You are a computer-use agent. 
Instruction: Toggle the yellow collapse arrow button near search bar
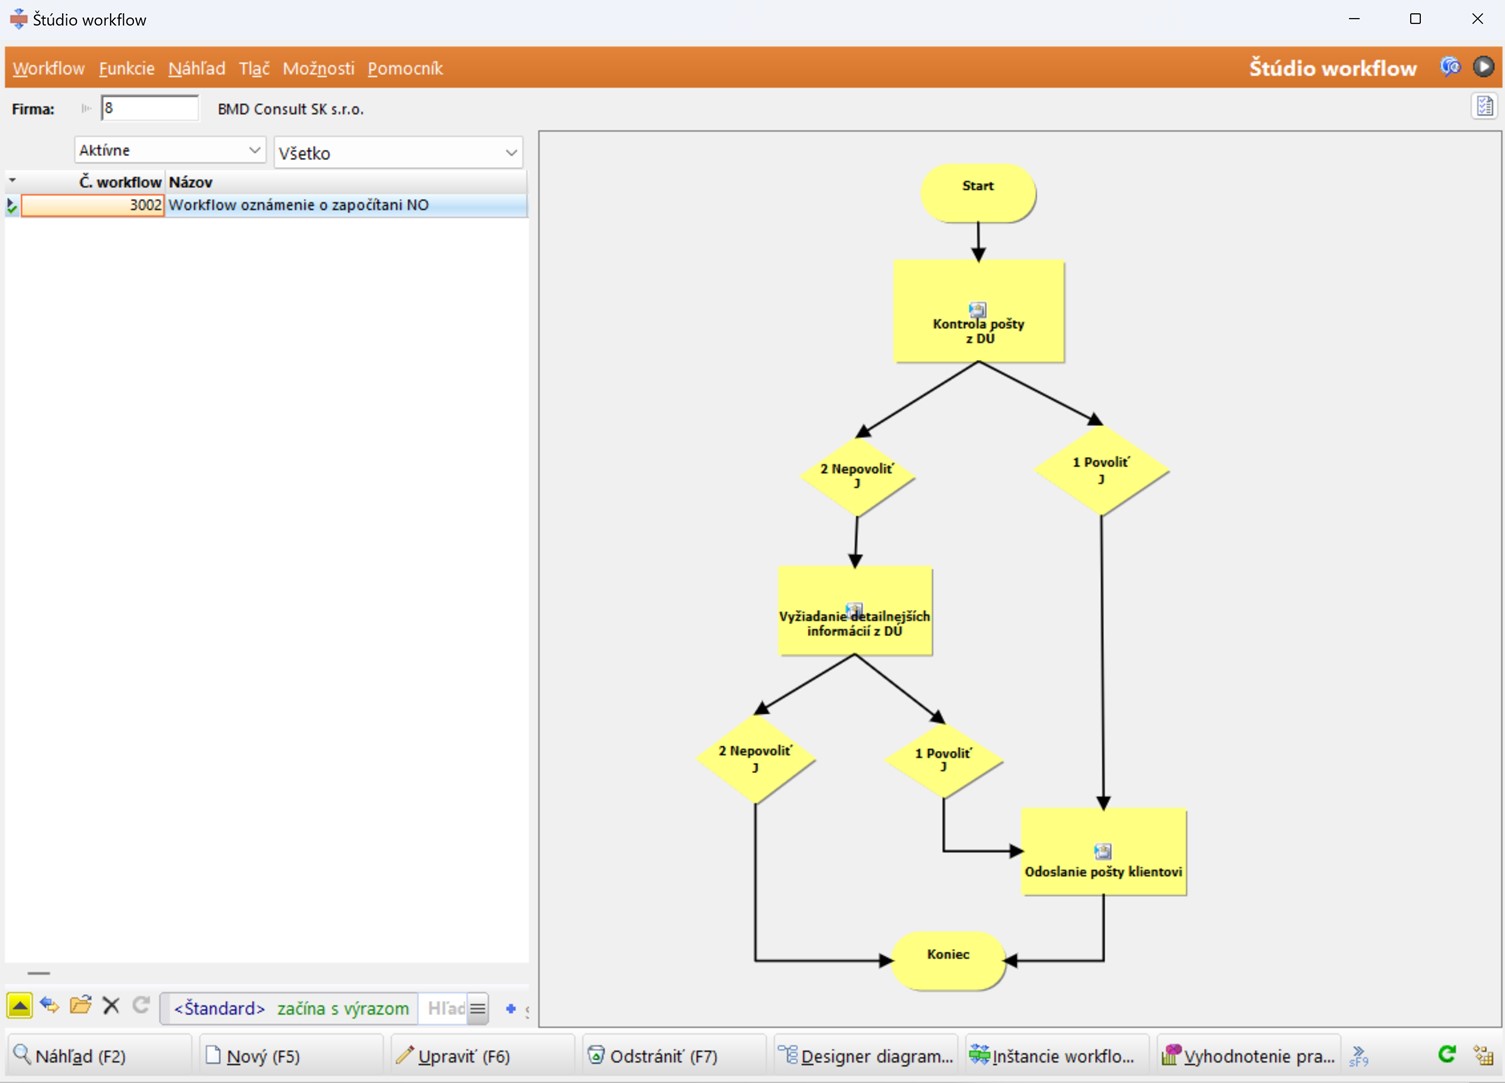[19, 1004]
